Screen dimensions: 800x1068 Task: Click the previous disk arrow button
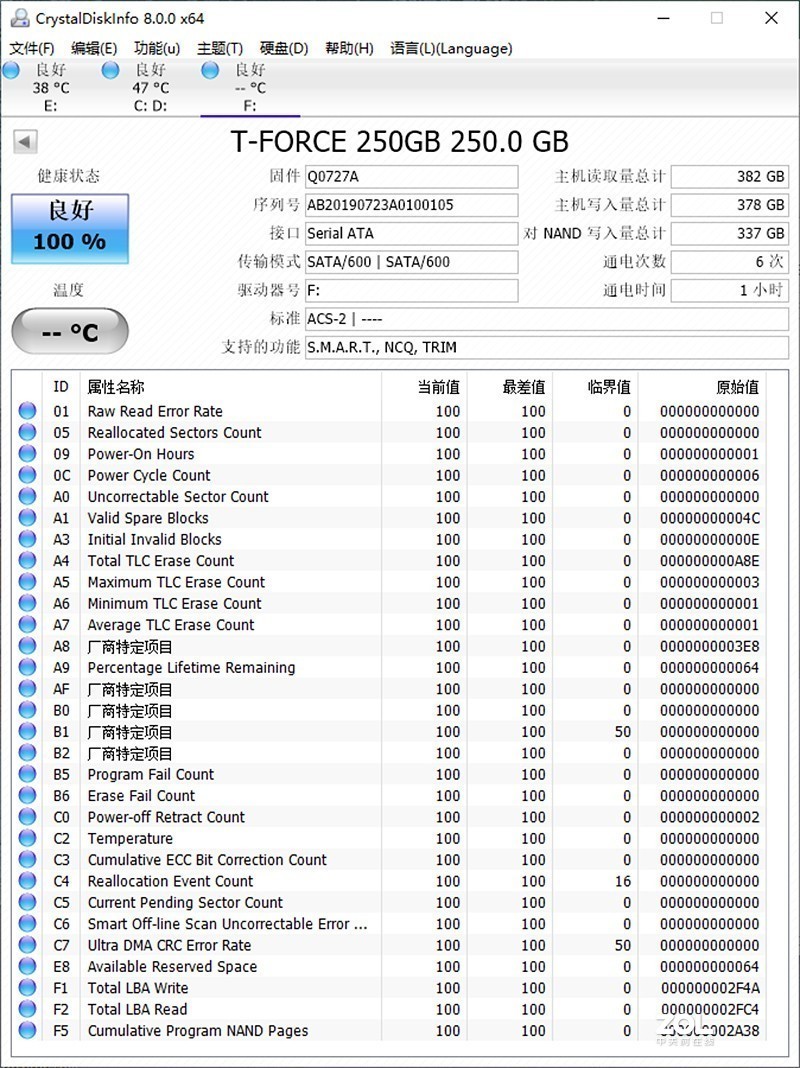point(23,141)
